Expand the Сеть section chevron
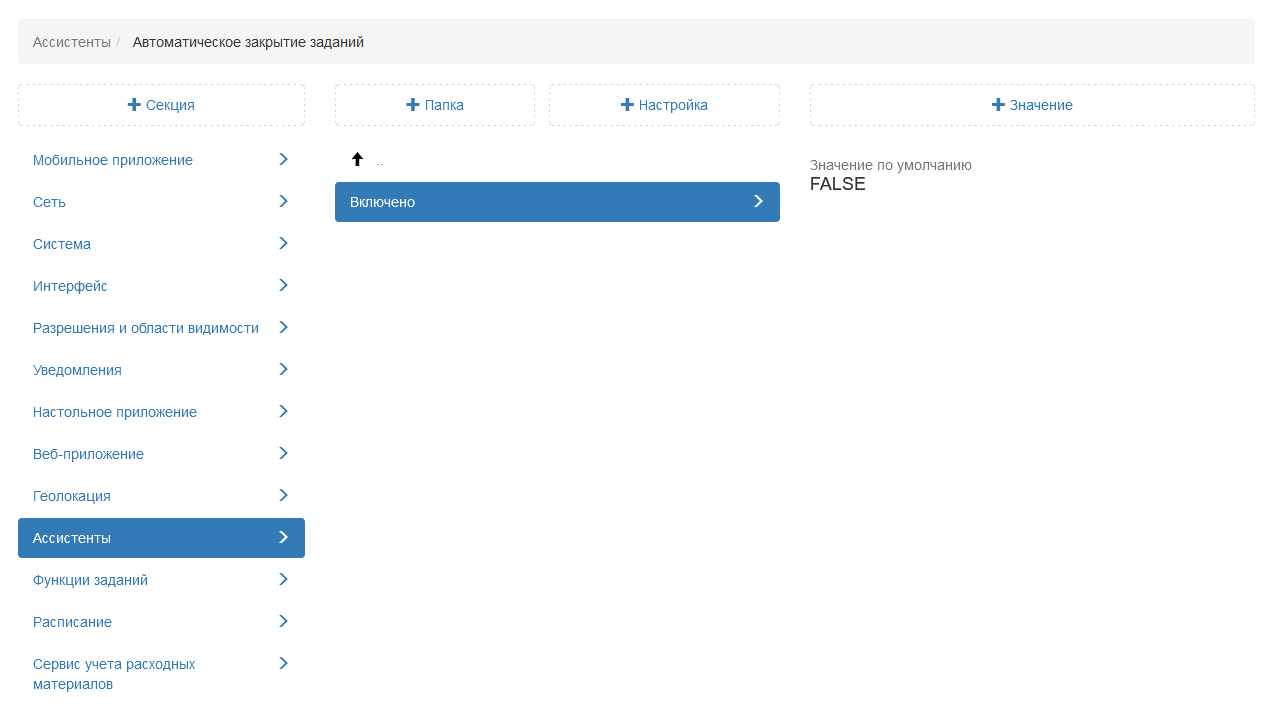1273x723 pixels. click(x=283, y=202)
